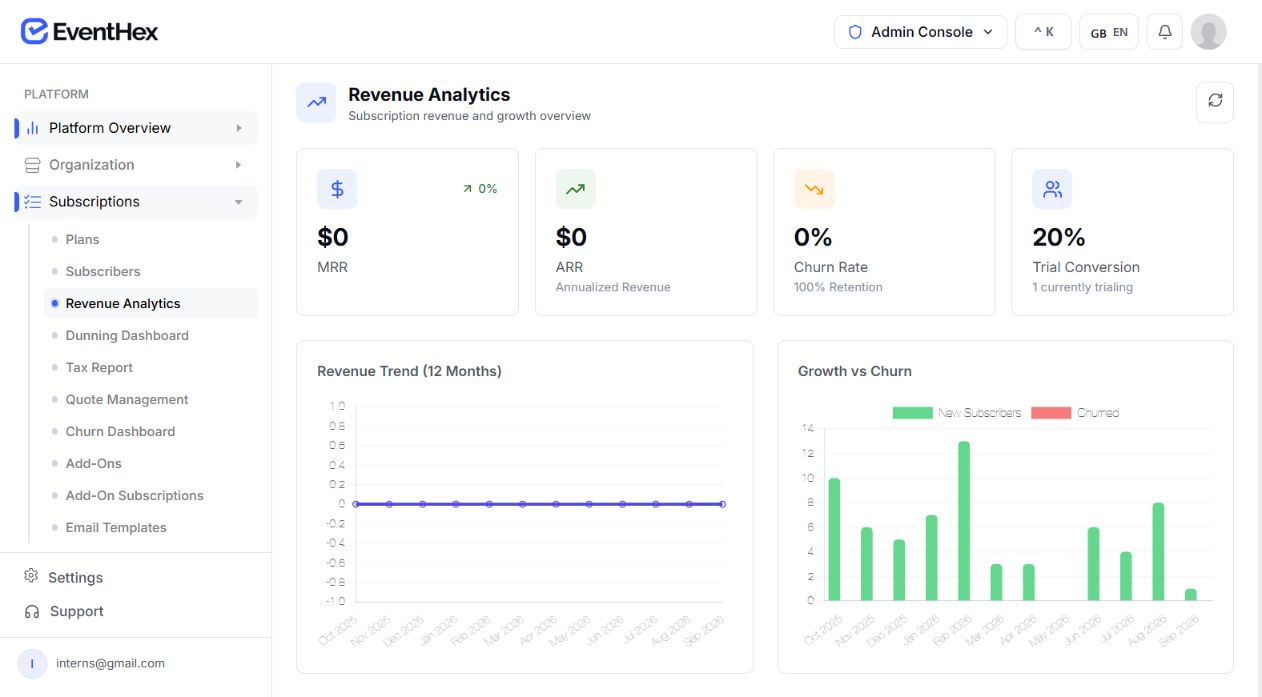Image resolution: width=1262 pixels, height=697 pixels.
Task: Click the Revenue Analytics trend header icon
Action: (316, 102)
